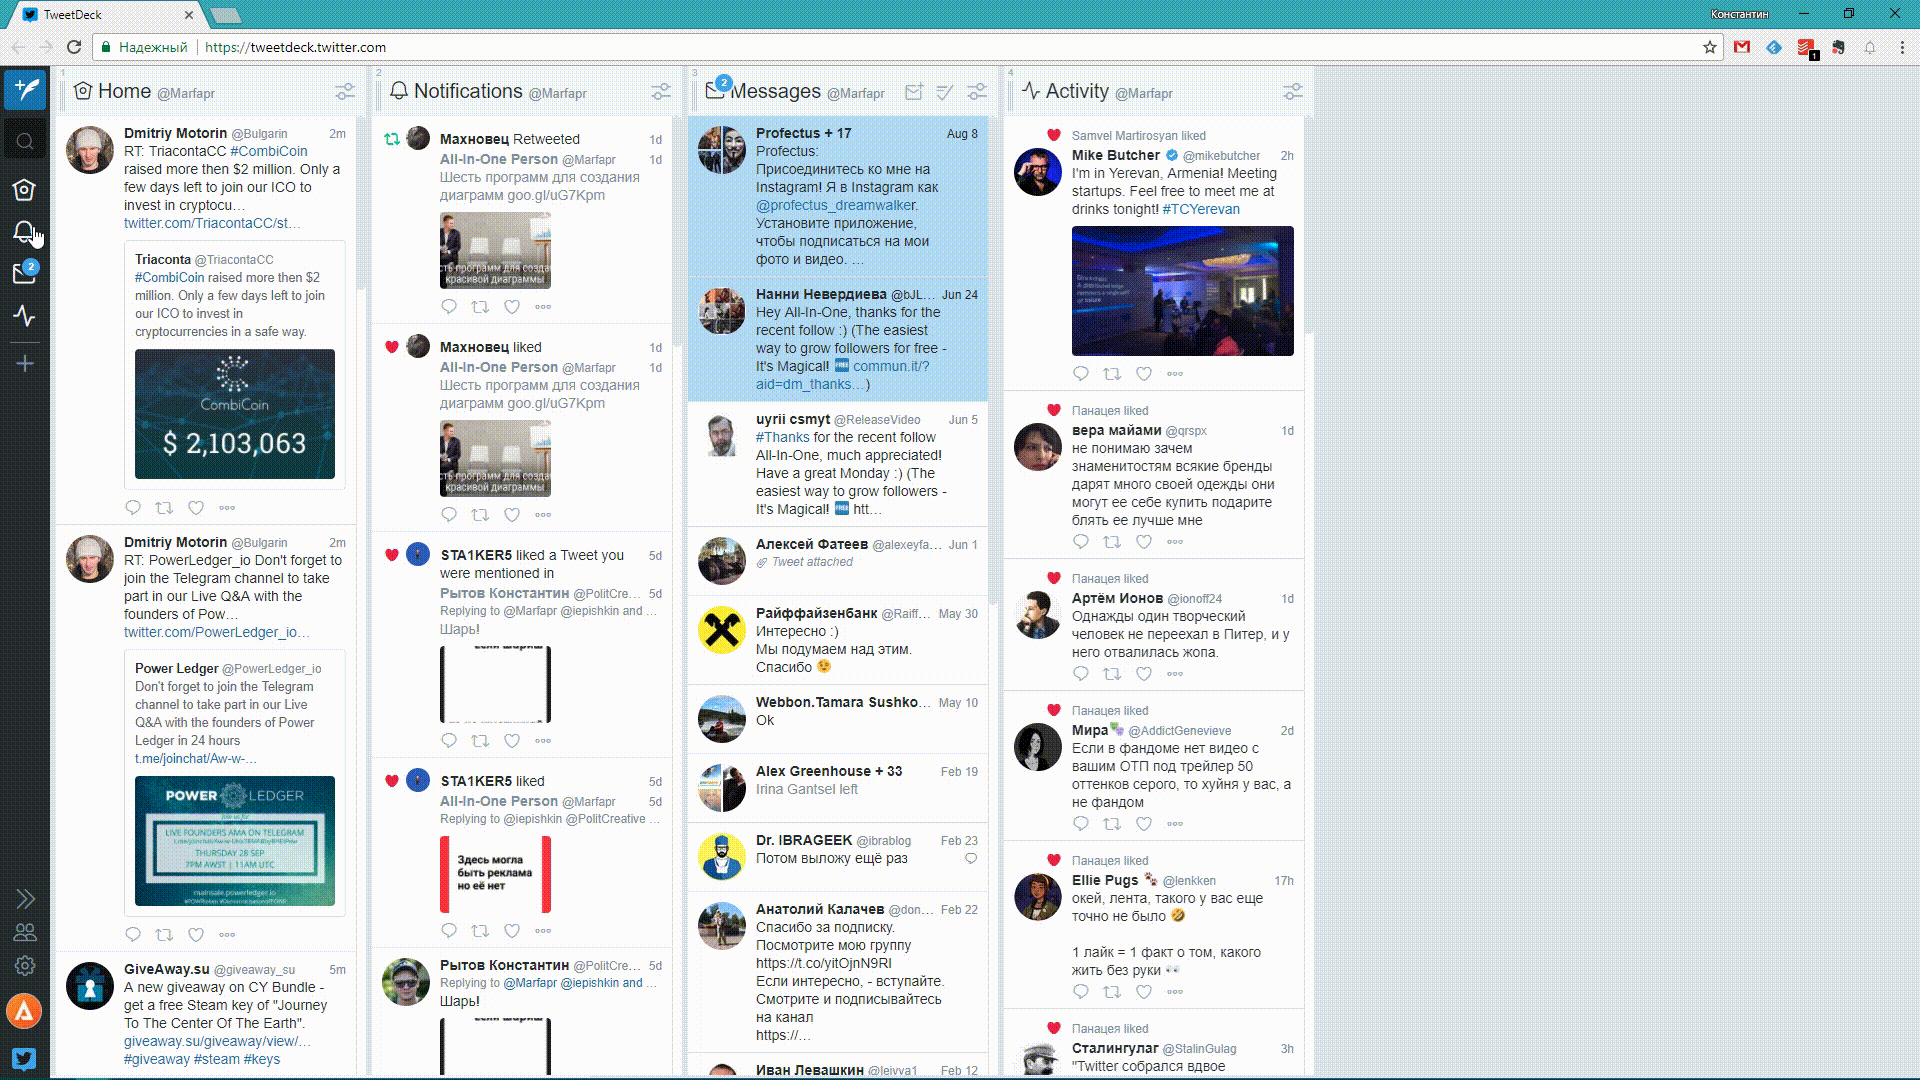The image size is (1920, 1080).
Task: Open more actions on Мира tweet
Action: click(x=1175, y=824)
